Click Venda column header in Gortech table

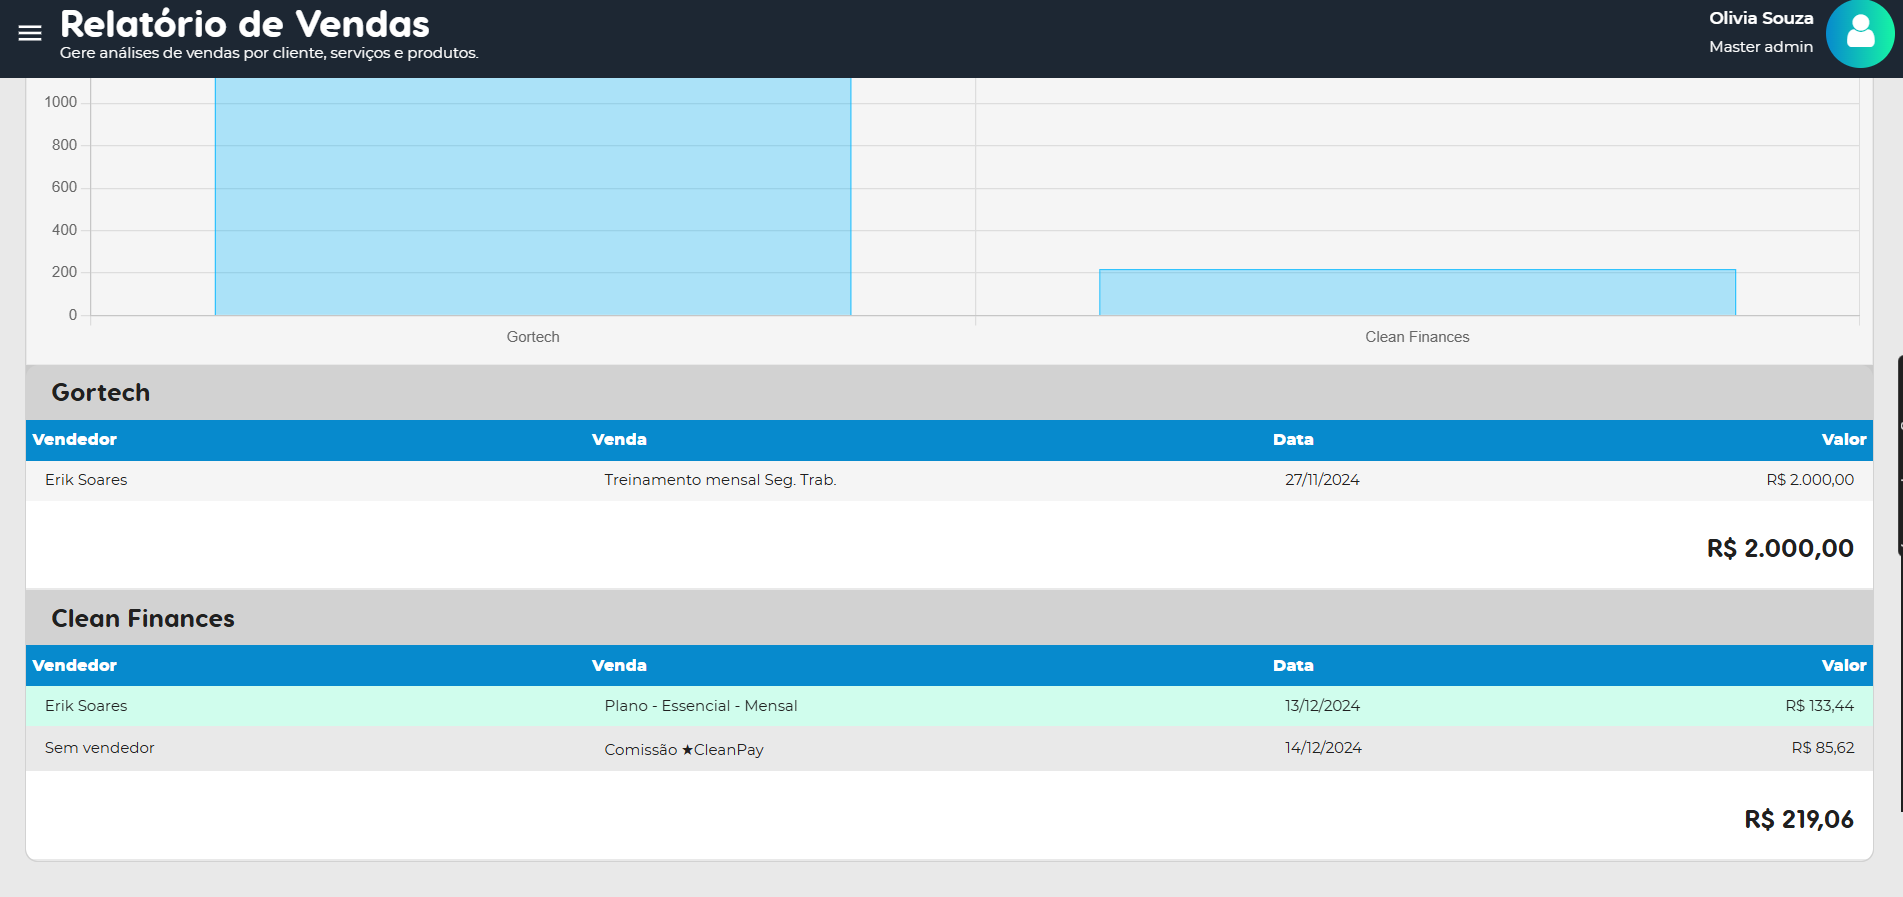619,440
